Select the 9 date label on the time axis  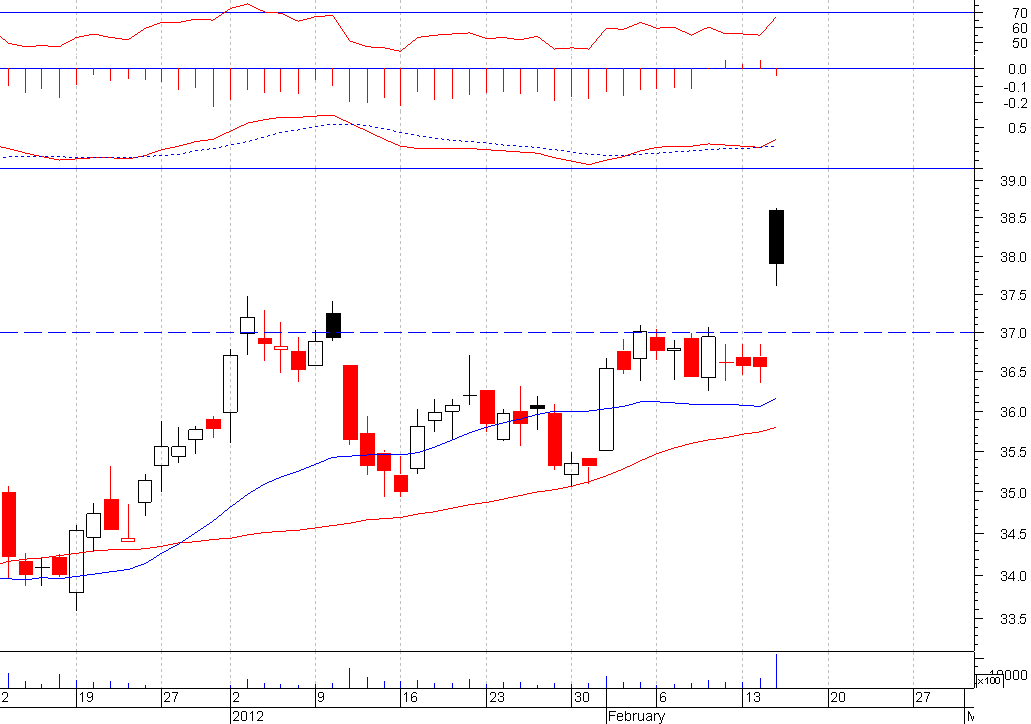pyautogui.click(x=320, y=697)
